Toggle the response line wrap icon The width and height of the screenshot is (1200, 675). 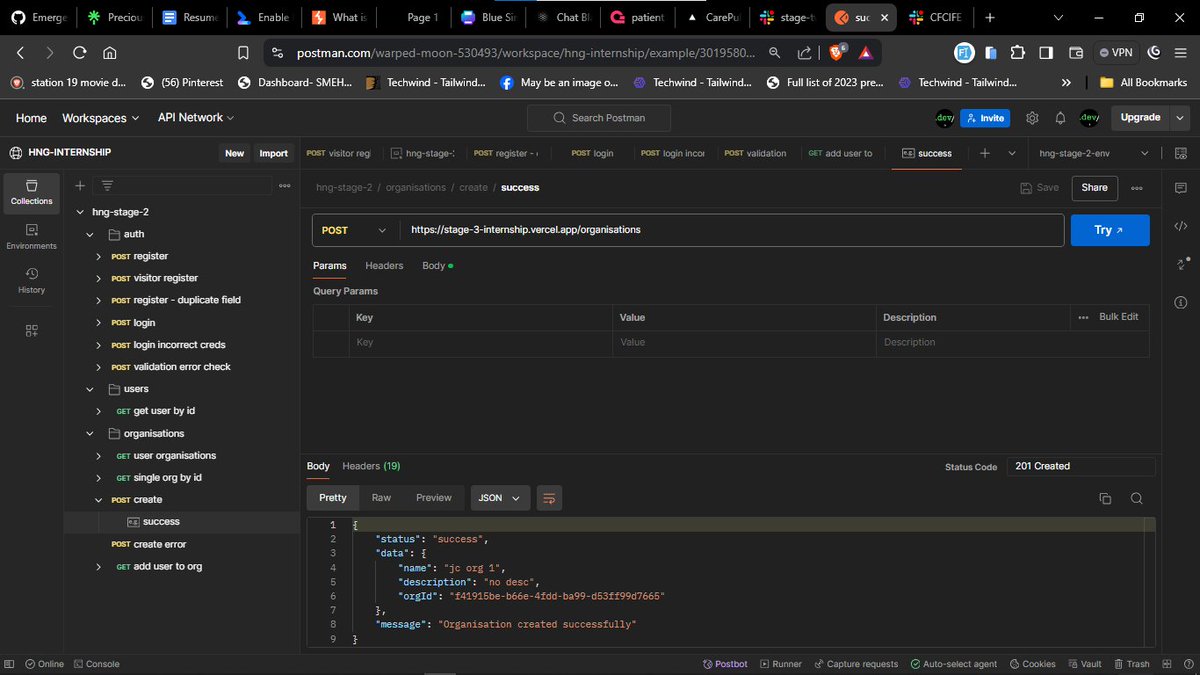[549, 497]
